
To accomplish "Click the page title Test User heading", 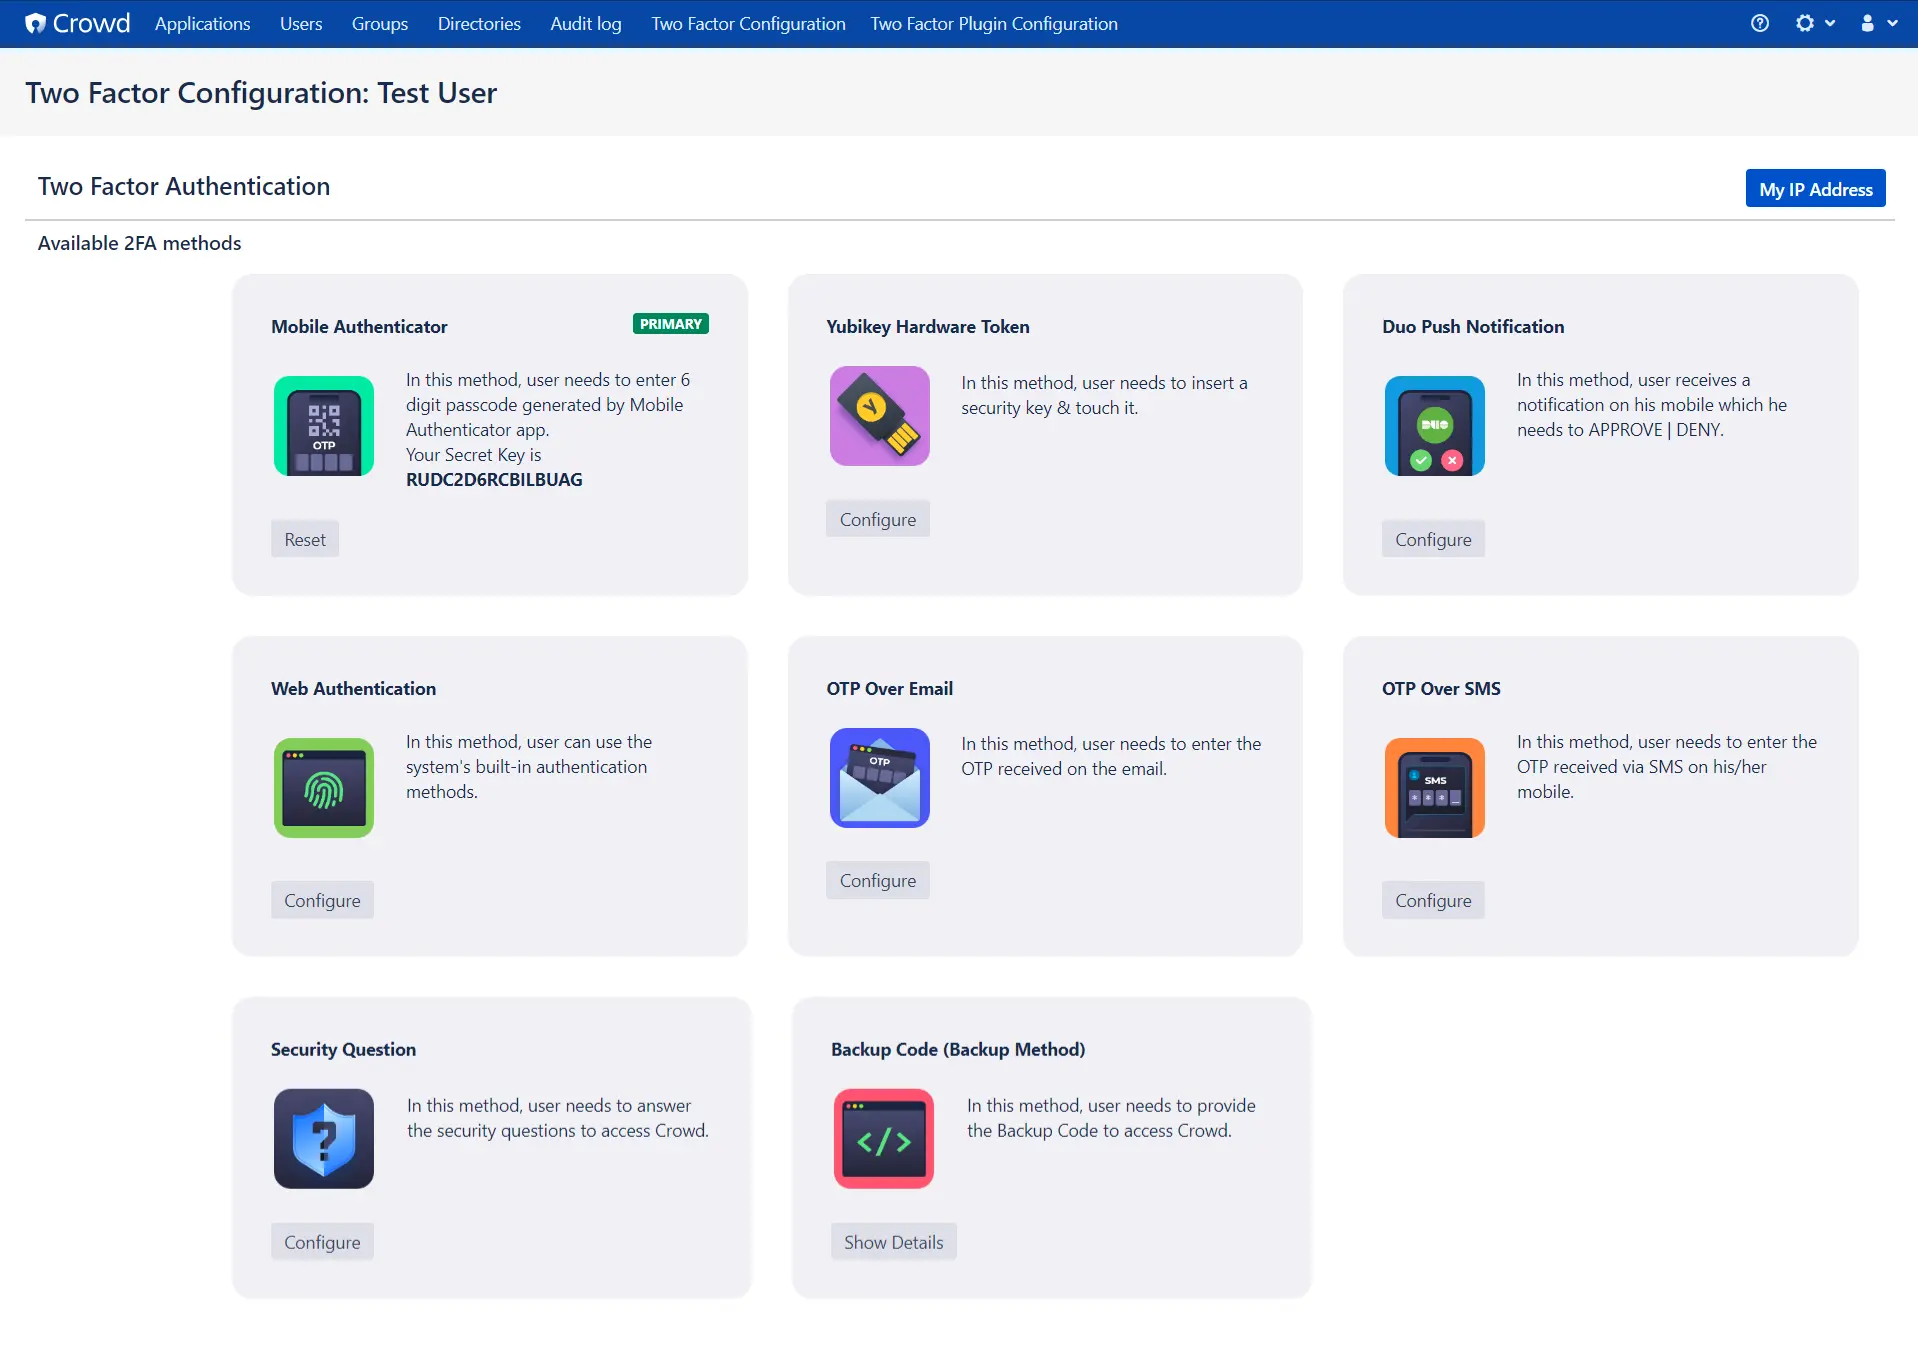I will point(261,93).
